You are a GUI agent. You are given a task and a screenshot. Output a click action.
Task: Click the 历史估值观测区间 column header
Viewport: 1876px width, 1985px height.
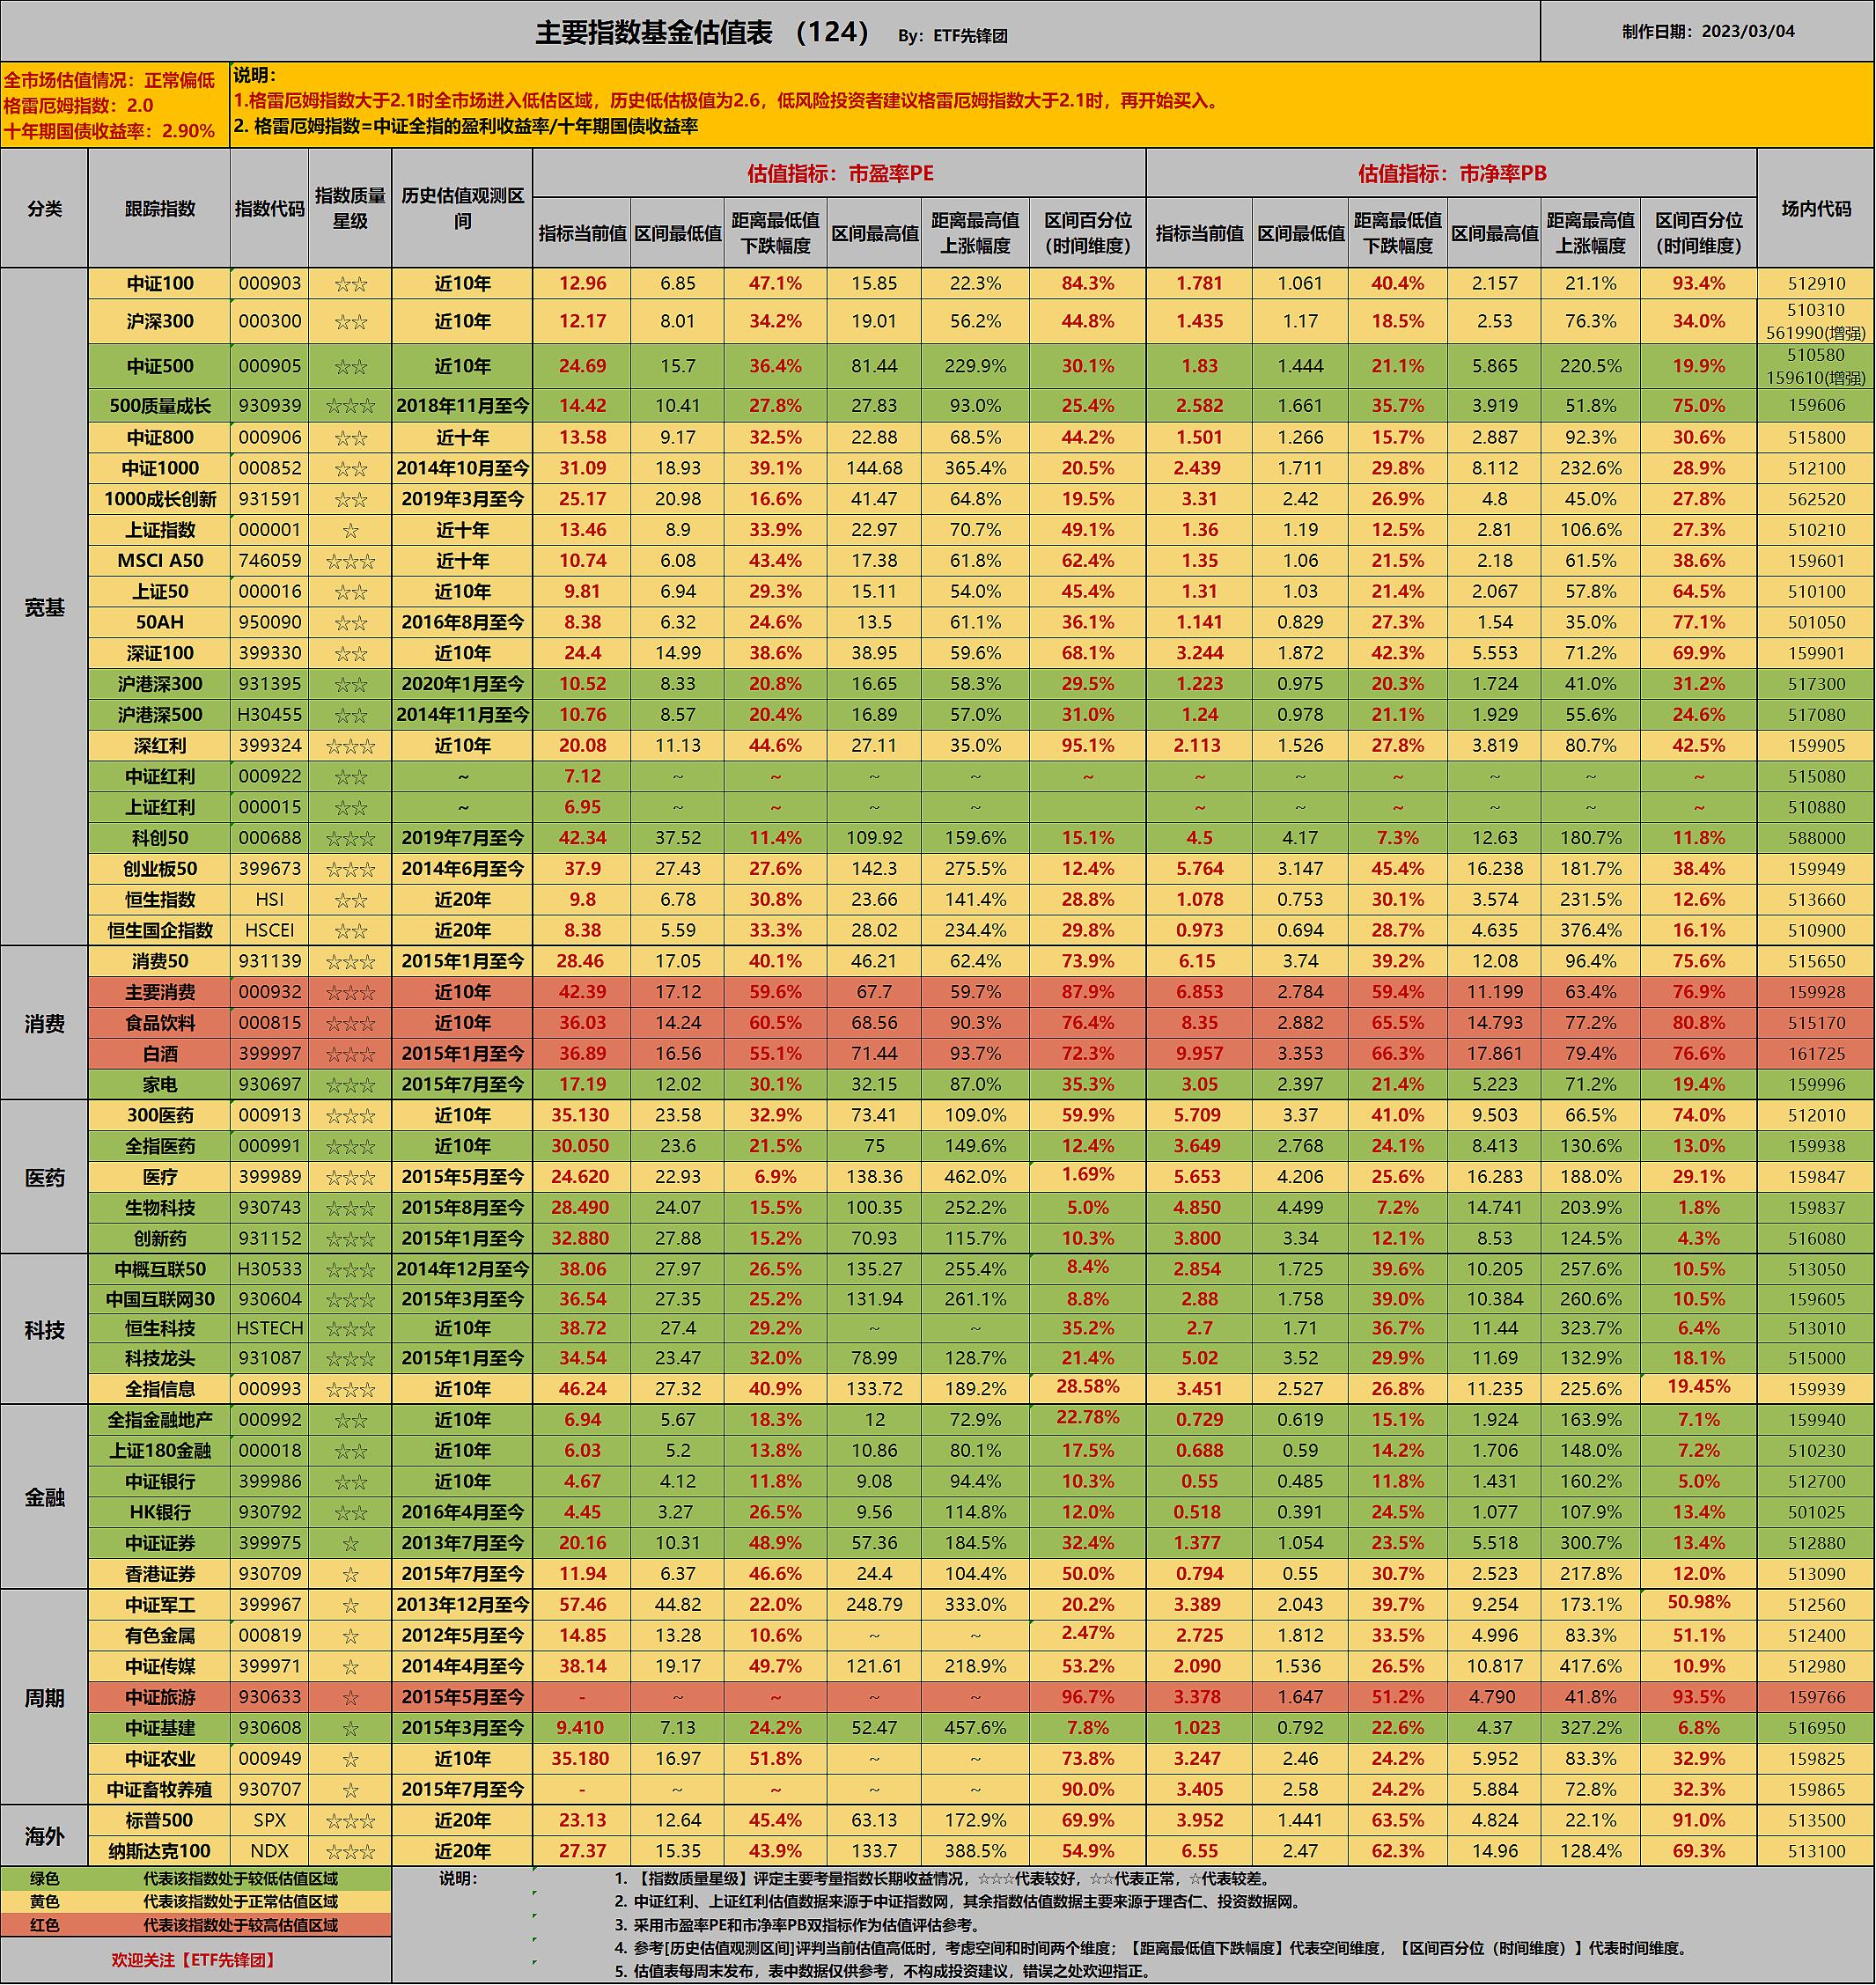coord(462,208)
